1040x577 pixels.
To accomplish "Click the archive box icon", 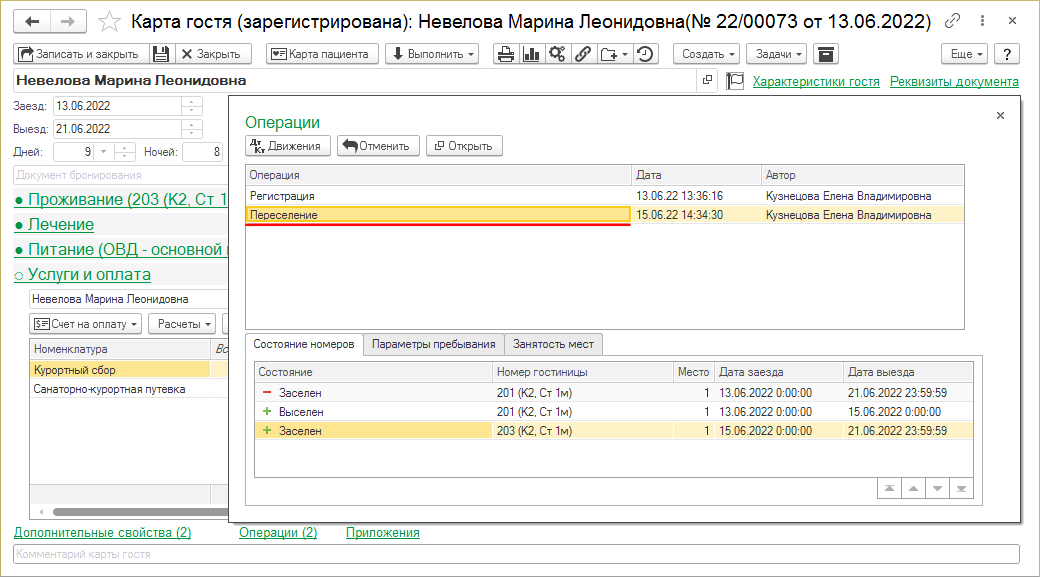I will [x=825, y=54].
